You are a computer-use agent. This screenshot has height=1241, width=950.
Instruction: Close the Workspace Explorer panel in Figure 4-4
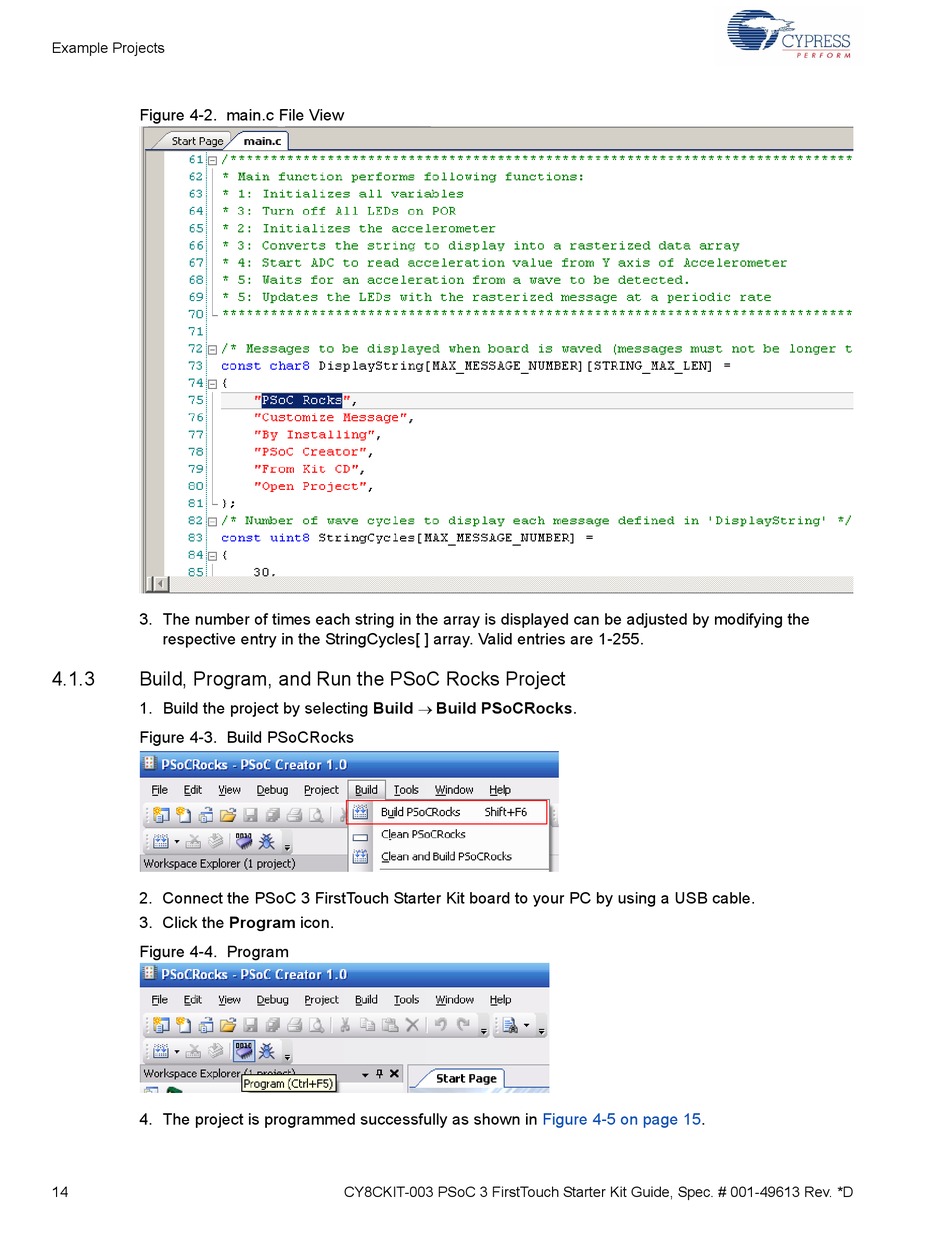[x=394, y=1074]
